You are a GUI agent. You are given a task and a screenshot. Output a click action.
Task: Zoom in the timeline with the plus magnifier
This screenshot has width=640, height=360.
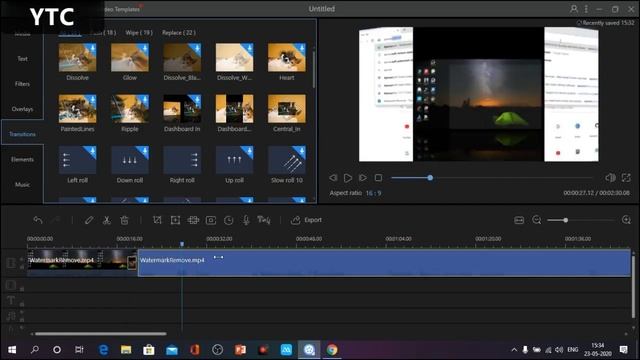pyautogui.click(x=626, y=220)
